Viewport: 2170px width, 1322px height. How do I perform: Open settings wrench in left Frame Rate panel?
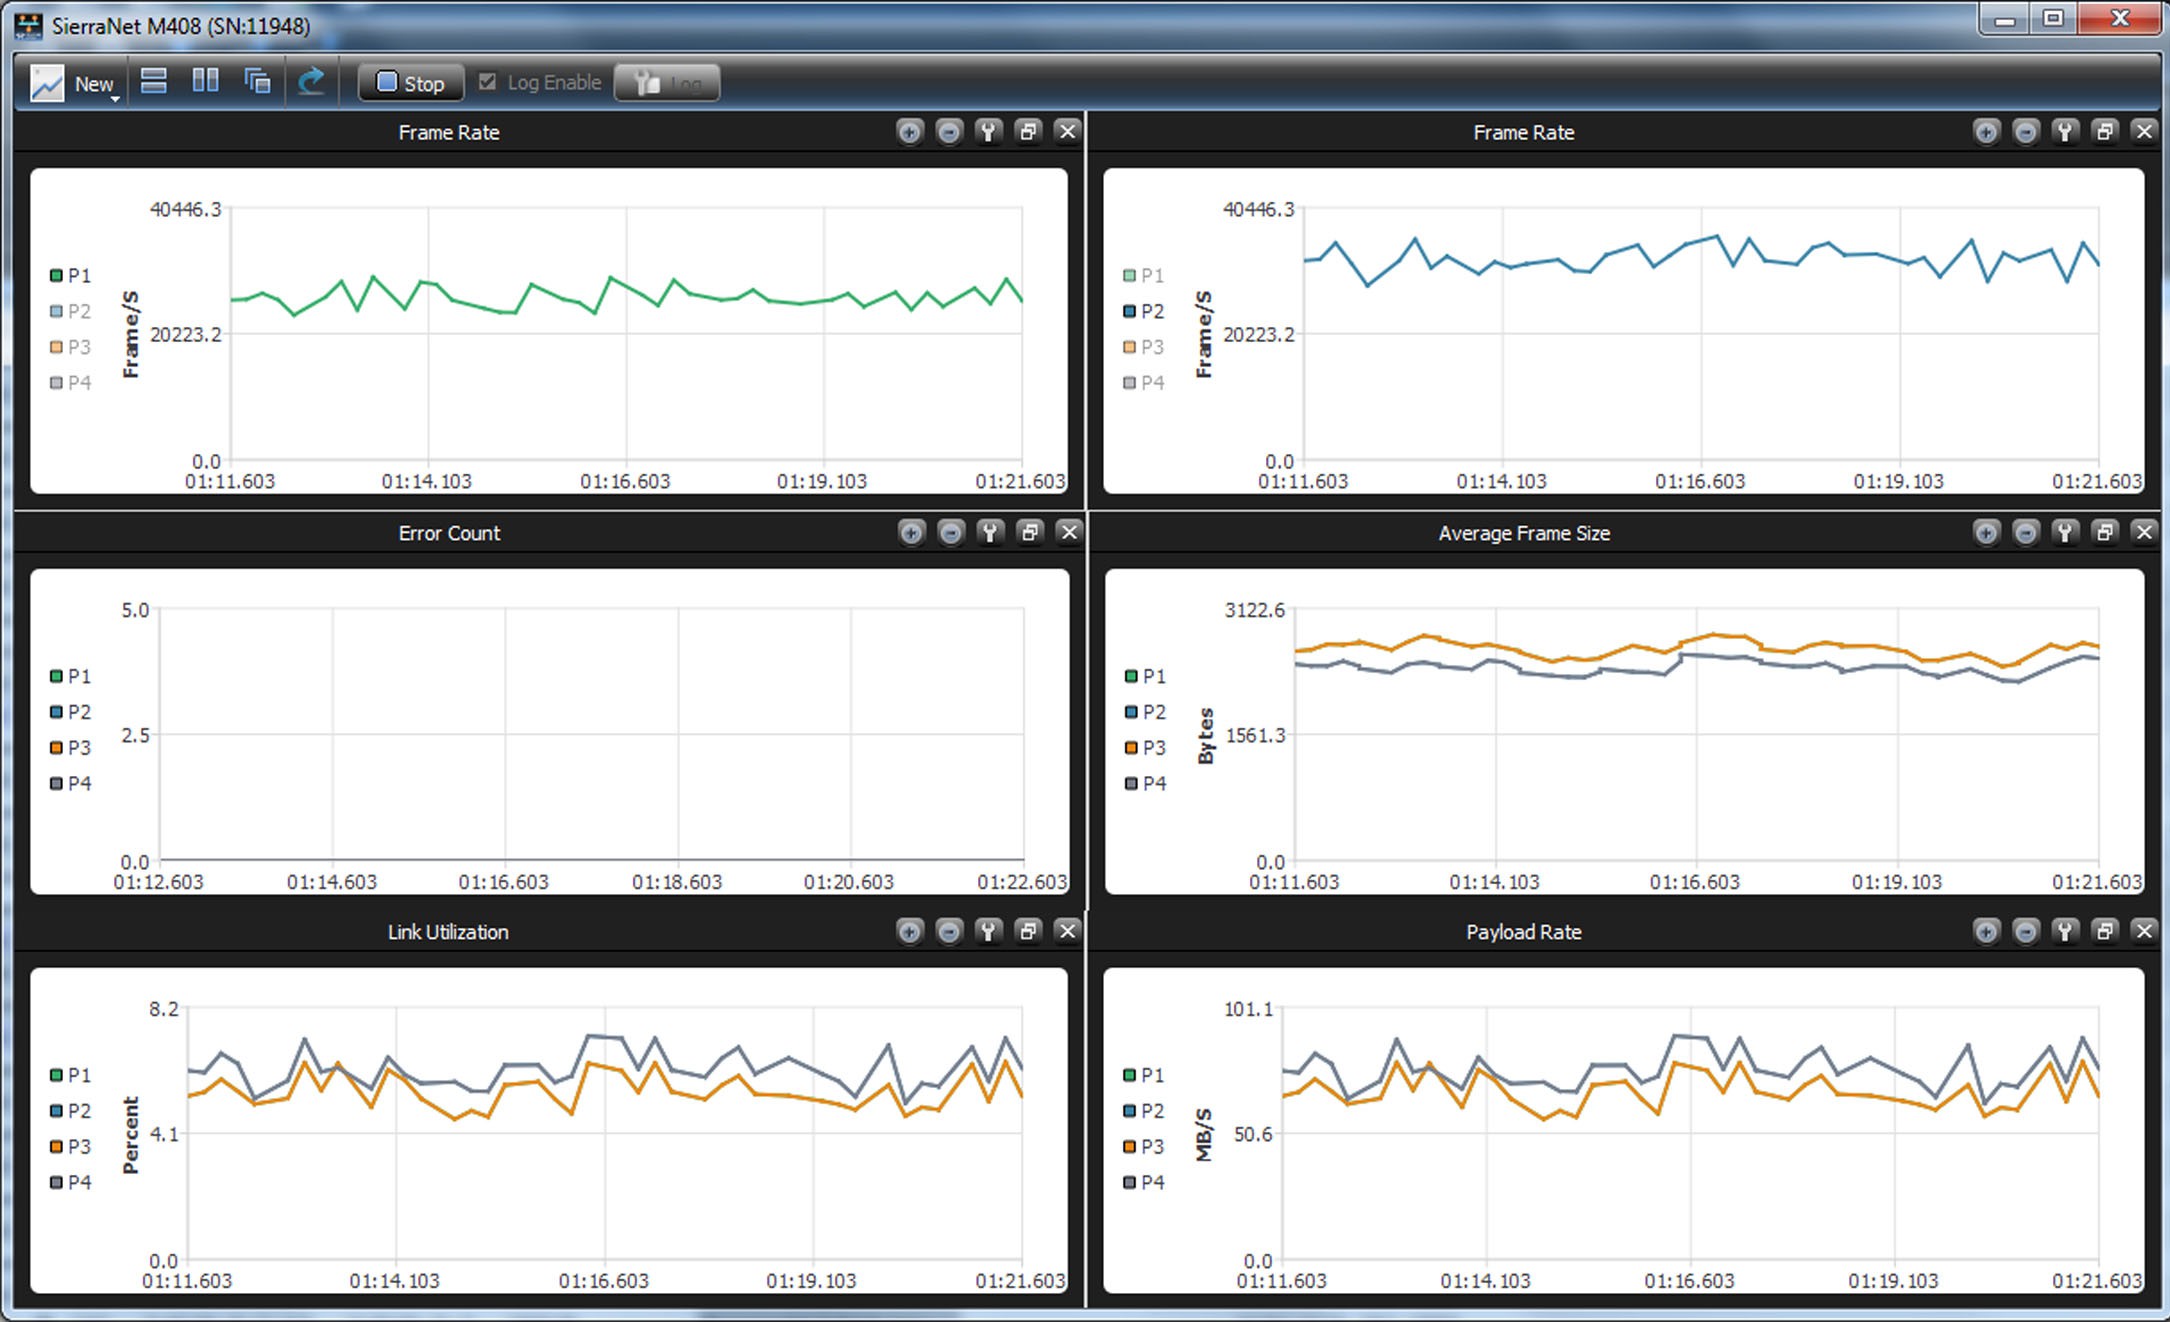988,132
